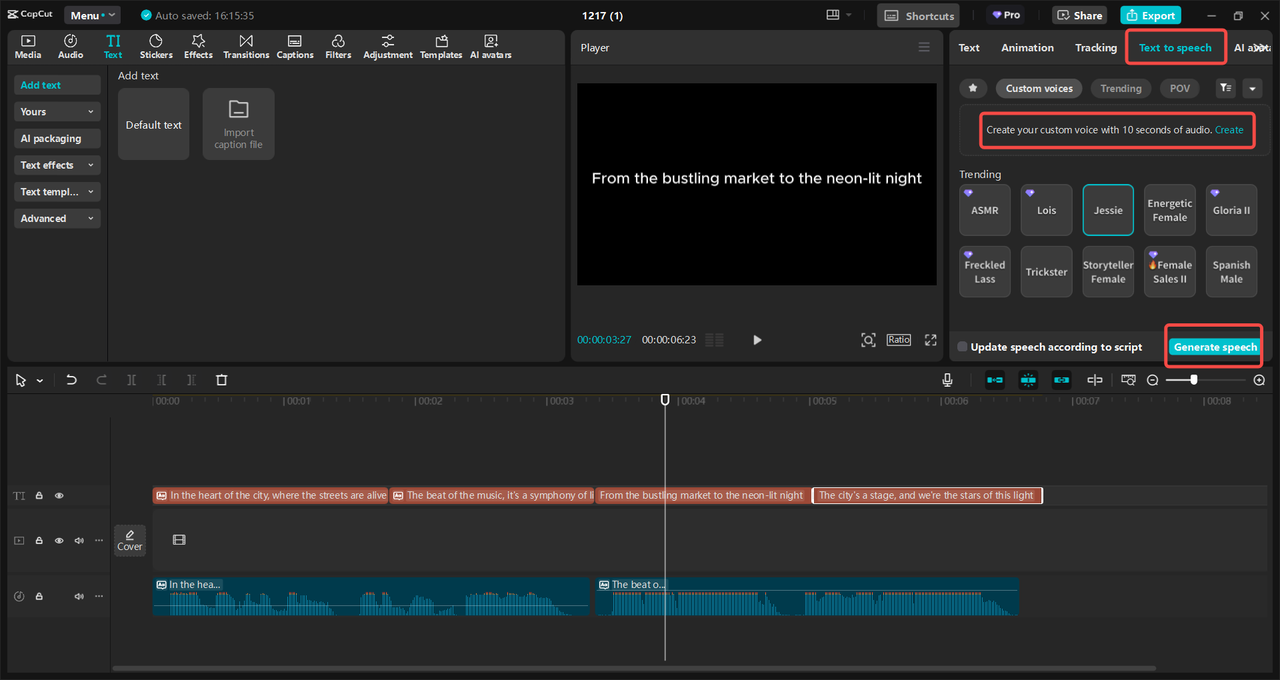The image size is (1280, 680).
Task: Click the player focus-frame scan icon
Action: 868,340
